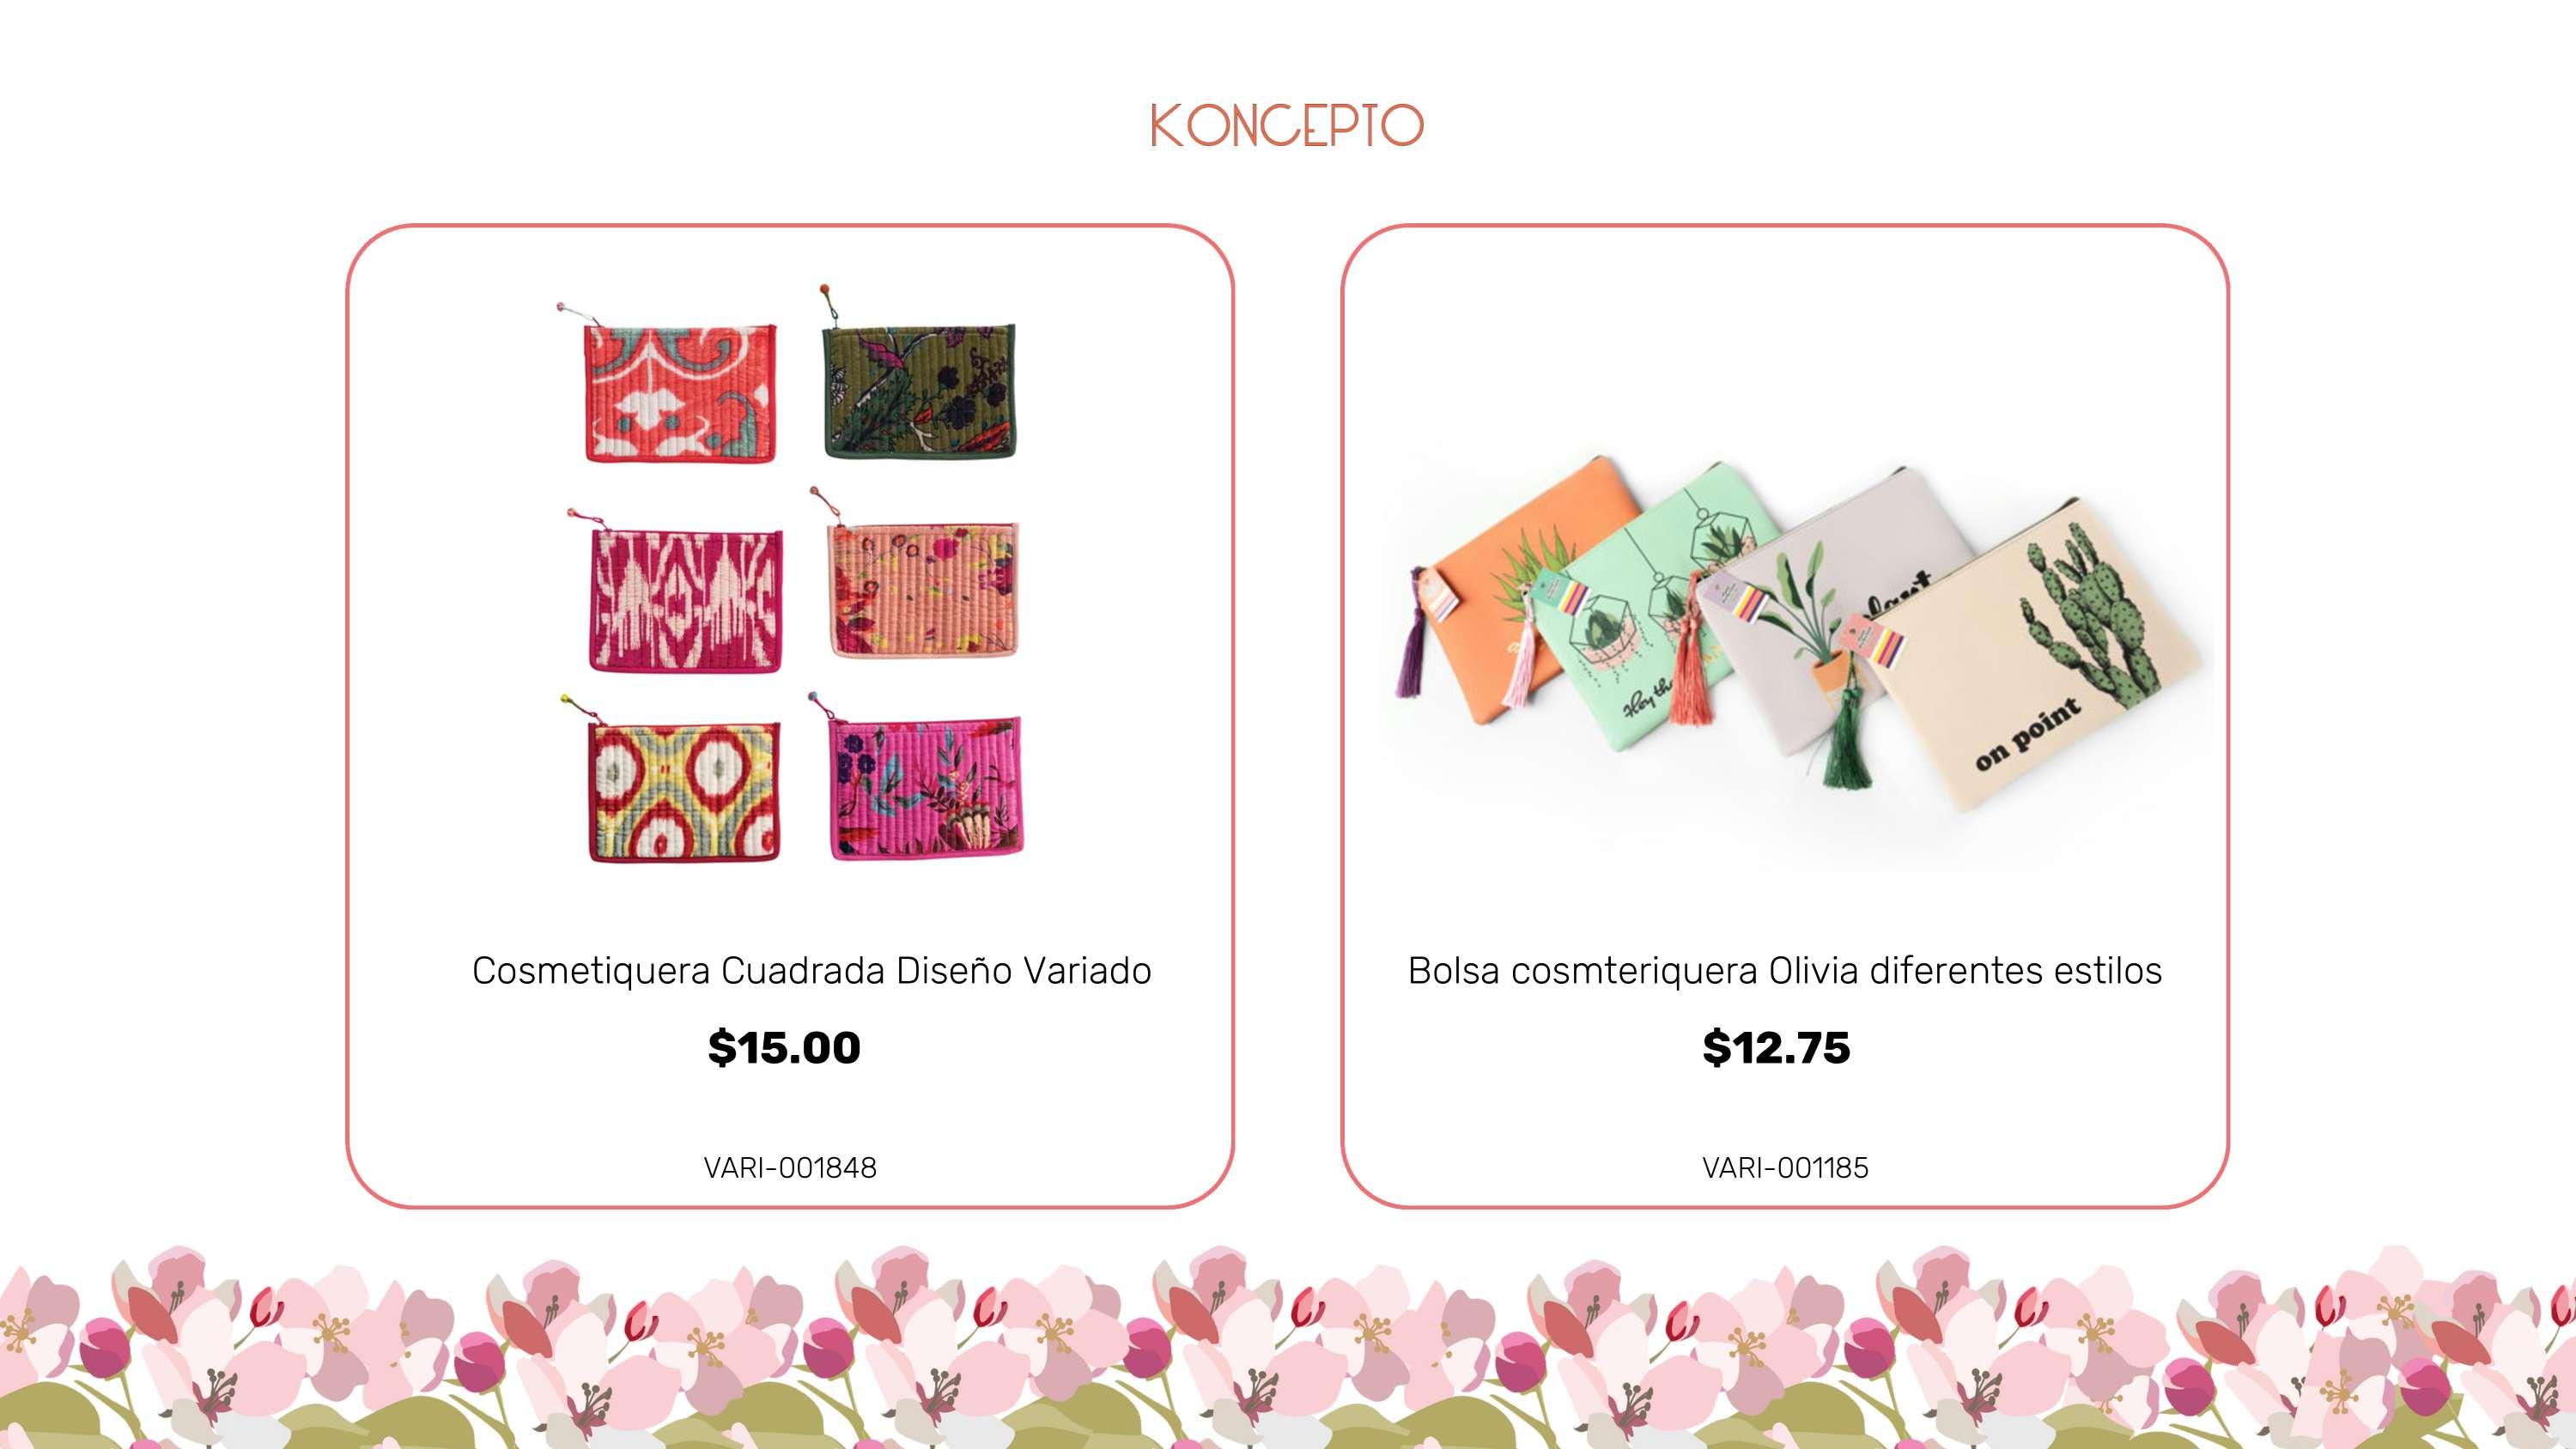Select the red ikat cosmetic pouch image

(x=679, y=391)
